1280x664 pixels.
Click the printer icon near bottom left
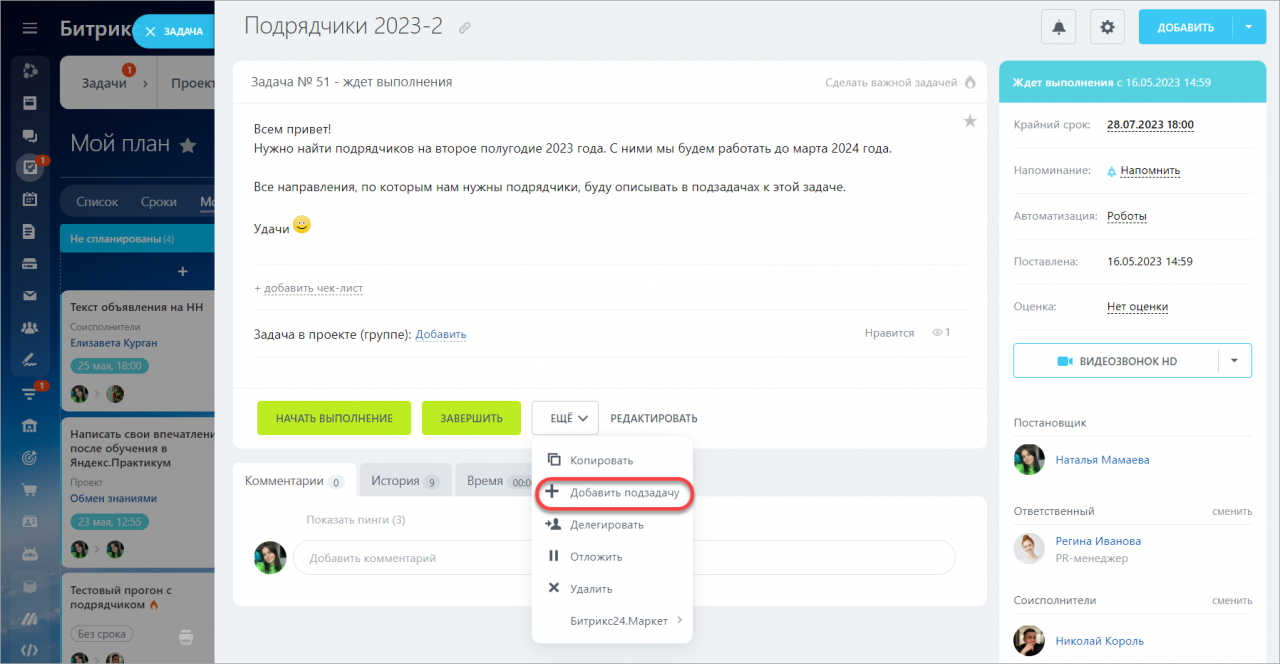click(186, 635)
